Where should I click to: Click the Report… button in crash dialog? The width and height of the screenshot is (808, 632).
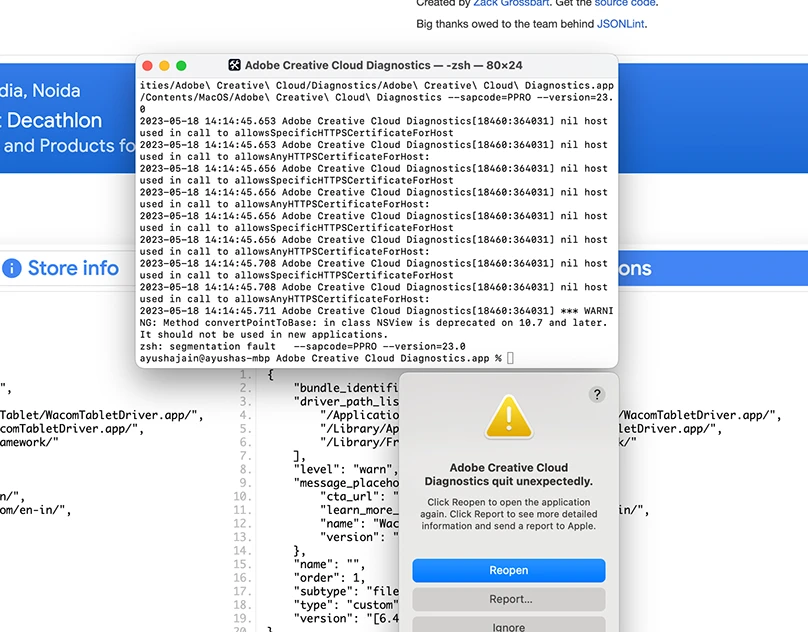click(x=508, y=599)
